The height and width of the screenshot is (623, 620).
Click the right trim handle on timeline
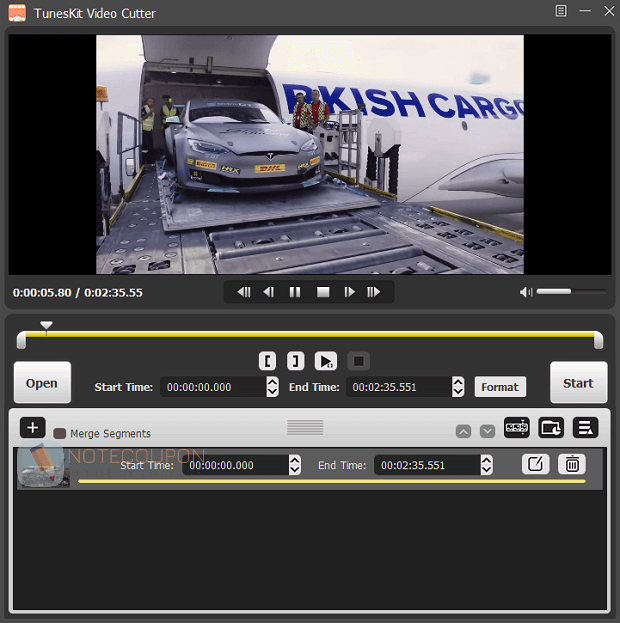[599, 340]
